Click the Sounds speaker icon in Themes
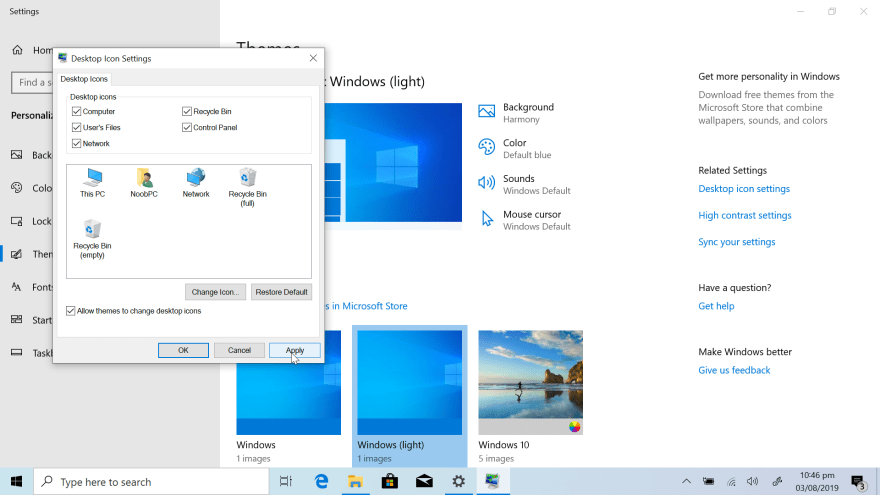 [487, 182]
